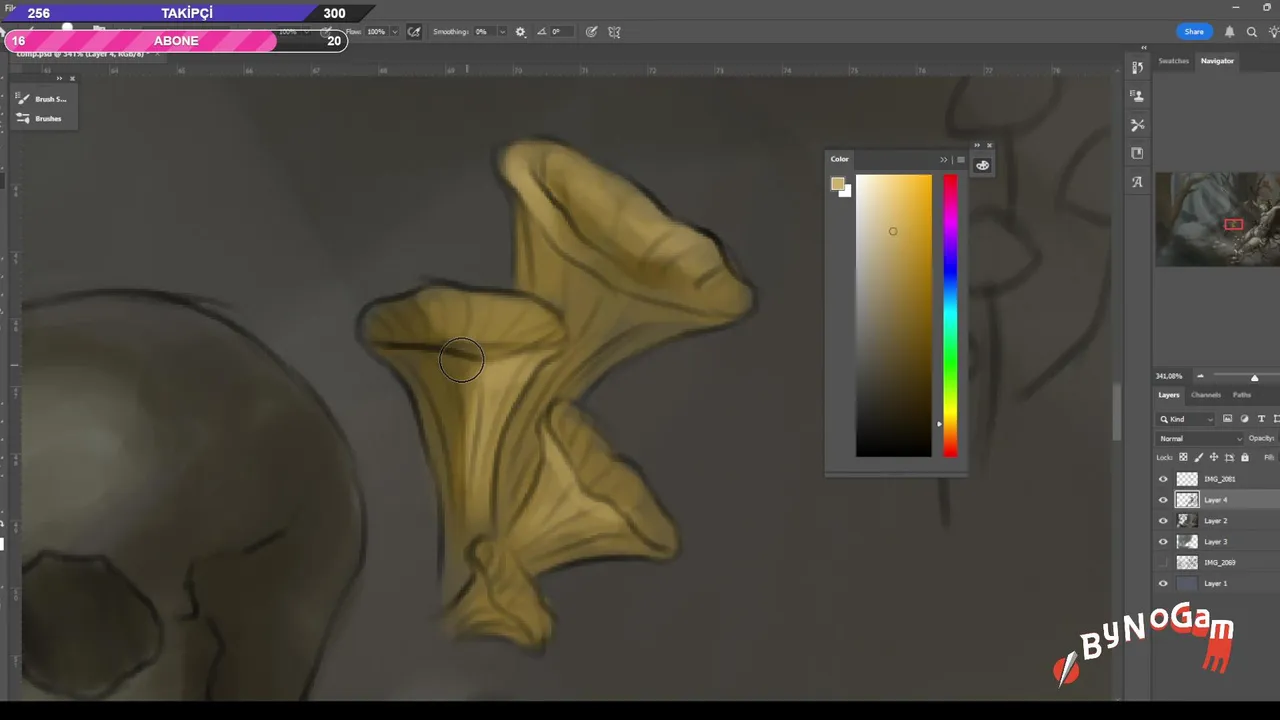Viewport: 1280px width, 720px height.
Task: Toggle lock all padlock icon
Action: [x=1245, y=457]
